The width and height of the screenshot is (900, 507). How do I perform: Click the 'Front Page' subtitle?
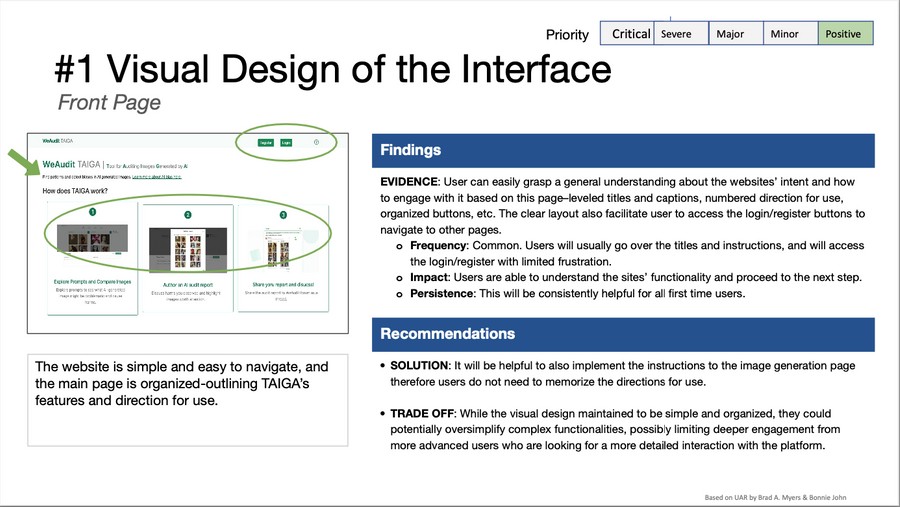point(109,102)
